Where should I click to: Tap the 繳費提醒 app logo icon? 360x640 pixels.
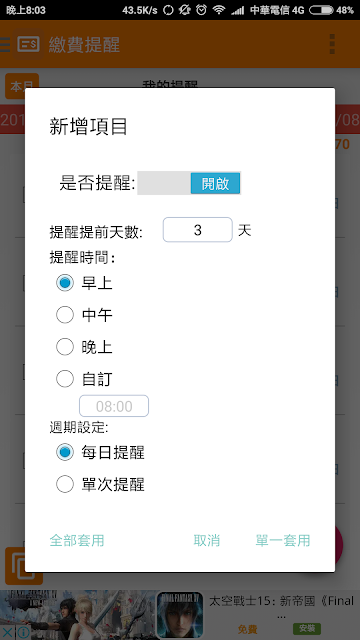coord(28,44)
